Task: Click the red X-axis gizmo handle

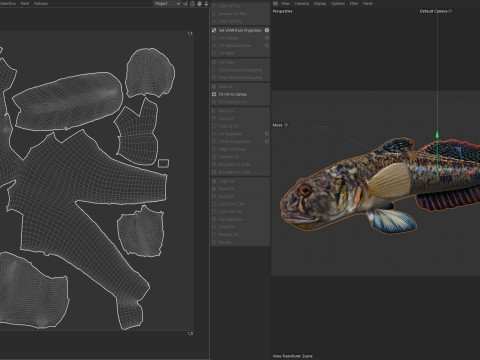Action: pyautogui.click(x=471, y=172)
